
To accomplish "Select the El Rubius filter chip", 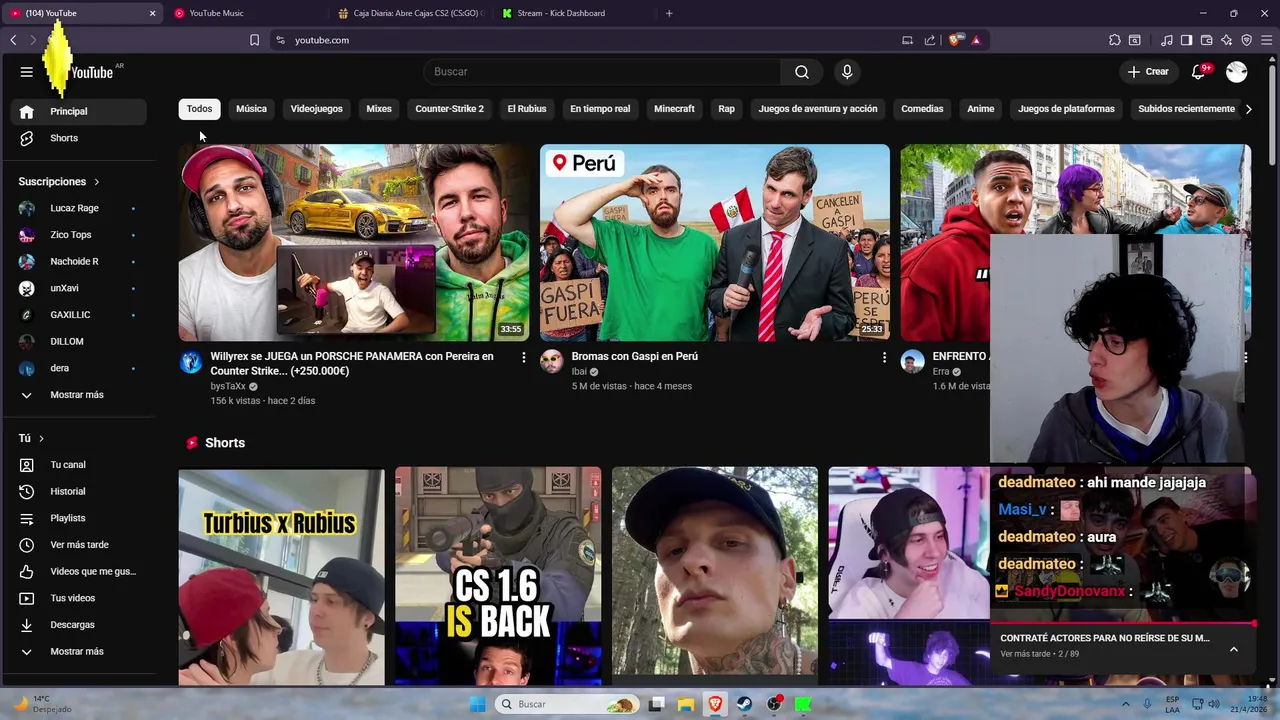I will [526, 109].
